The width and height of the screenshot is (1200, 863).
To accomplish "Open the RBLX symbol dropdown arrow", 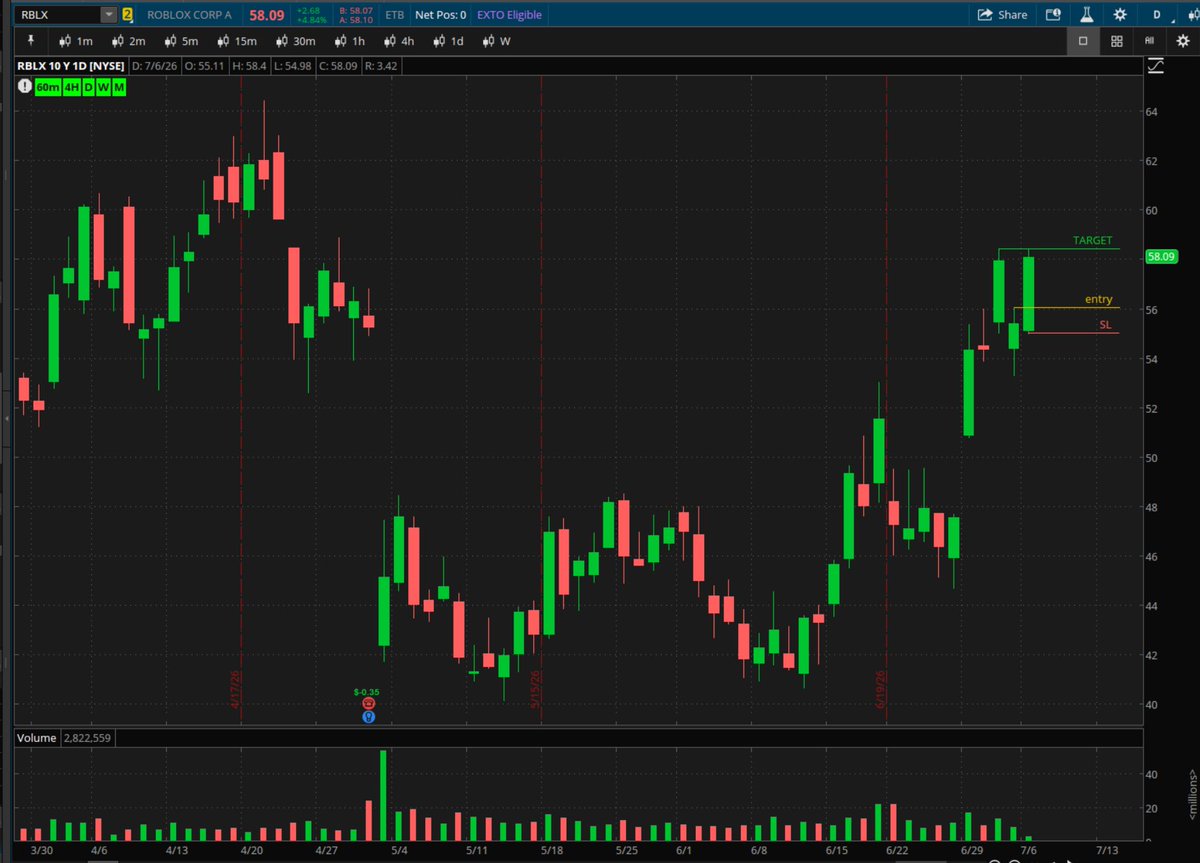I will tap(107, 15).
